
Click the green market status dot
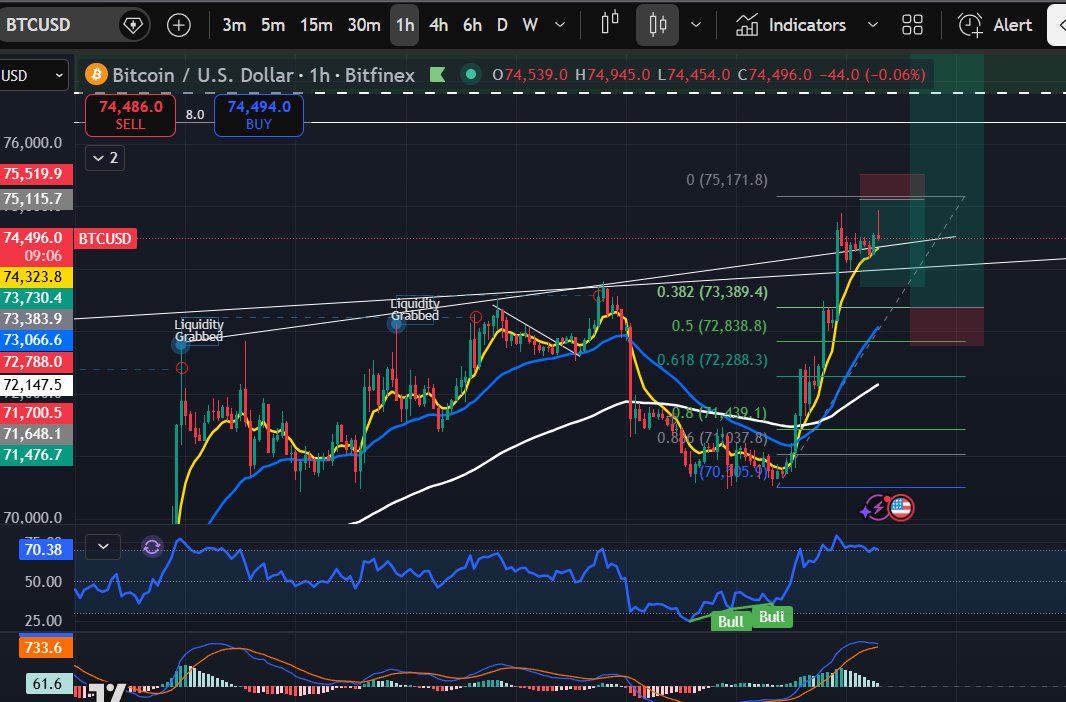471,74
